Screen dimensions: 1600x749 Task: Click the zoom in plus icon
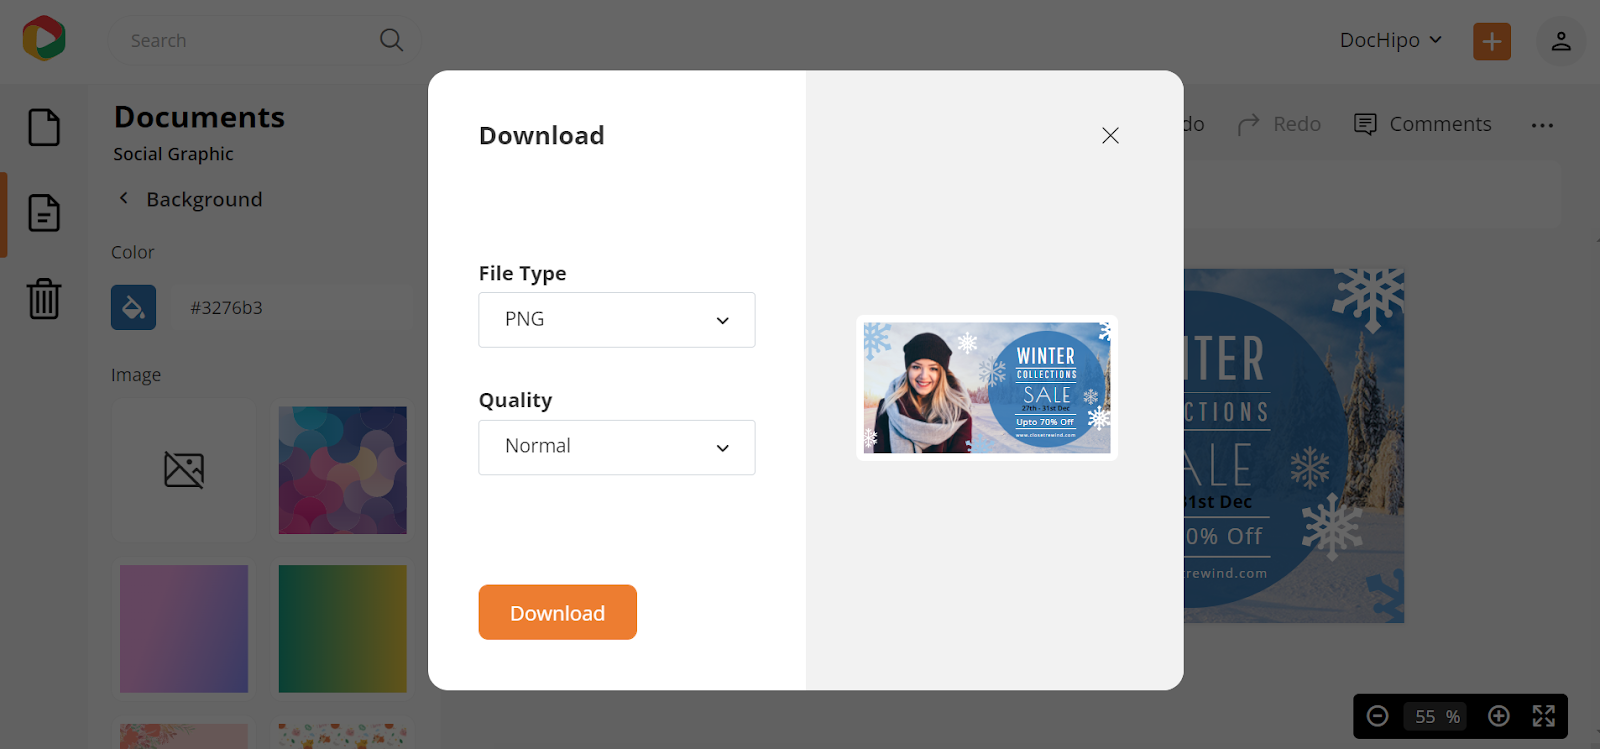1499,716
